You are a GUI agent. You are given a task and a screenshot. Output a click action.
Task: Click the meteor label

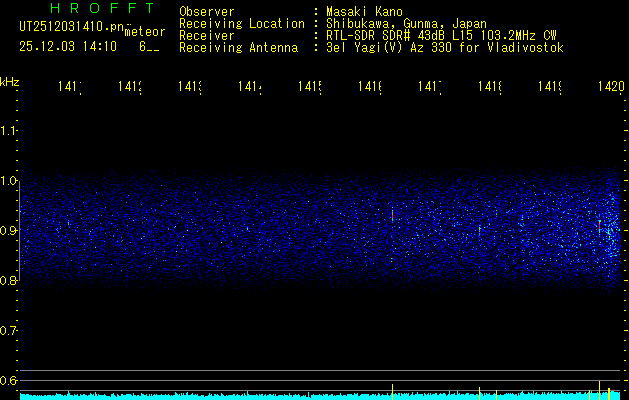point(145,32)
